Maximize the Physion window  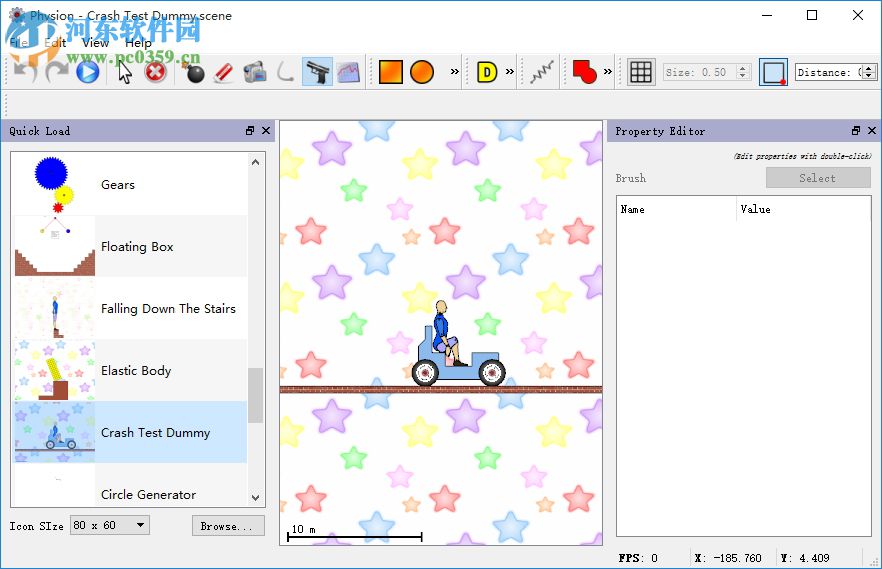coord(812,15)
